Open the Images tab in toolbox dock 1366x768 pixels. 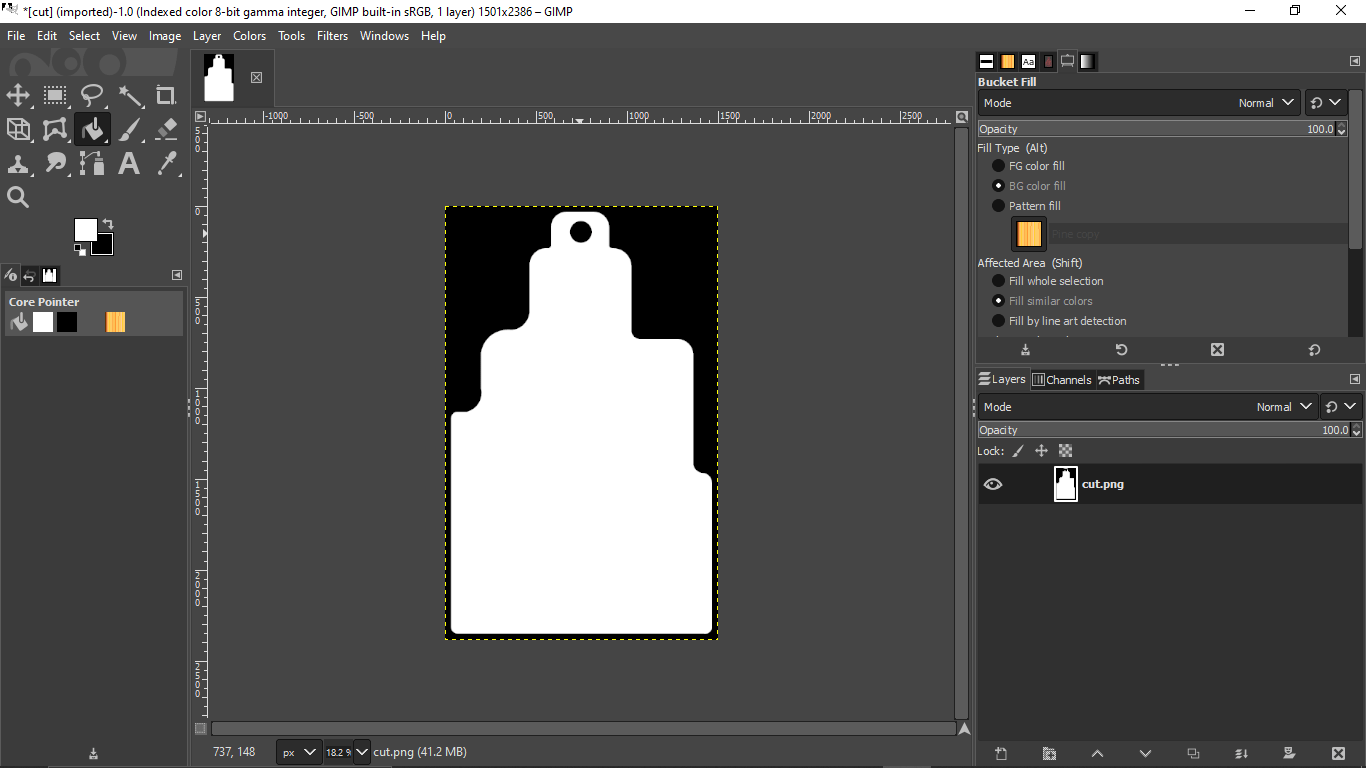click(50, 275)
